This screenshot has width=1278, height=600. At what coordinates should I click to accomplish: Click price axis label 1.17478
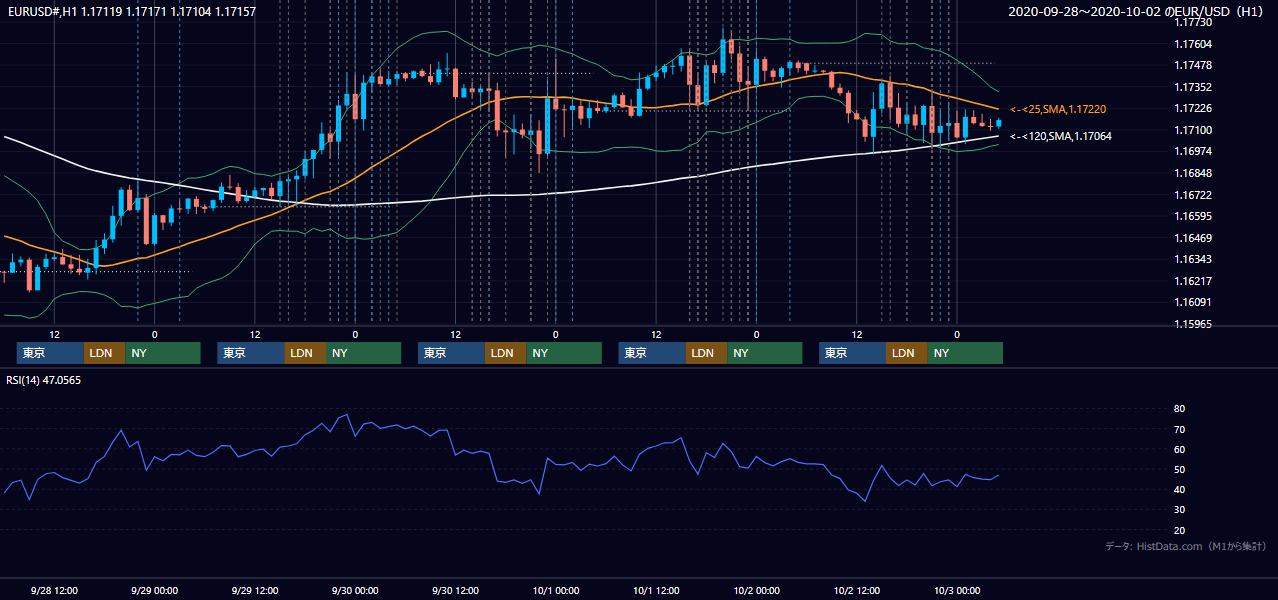pyautogui.click(x=1193, y=66)
